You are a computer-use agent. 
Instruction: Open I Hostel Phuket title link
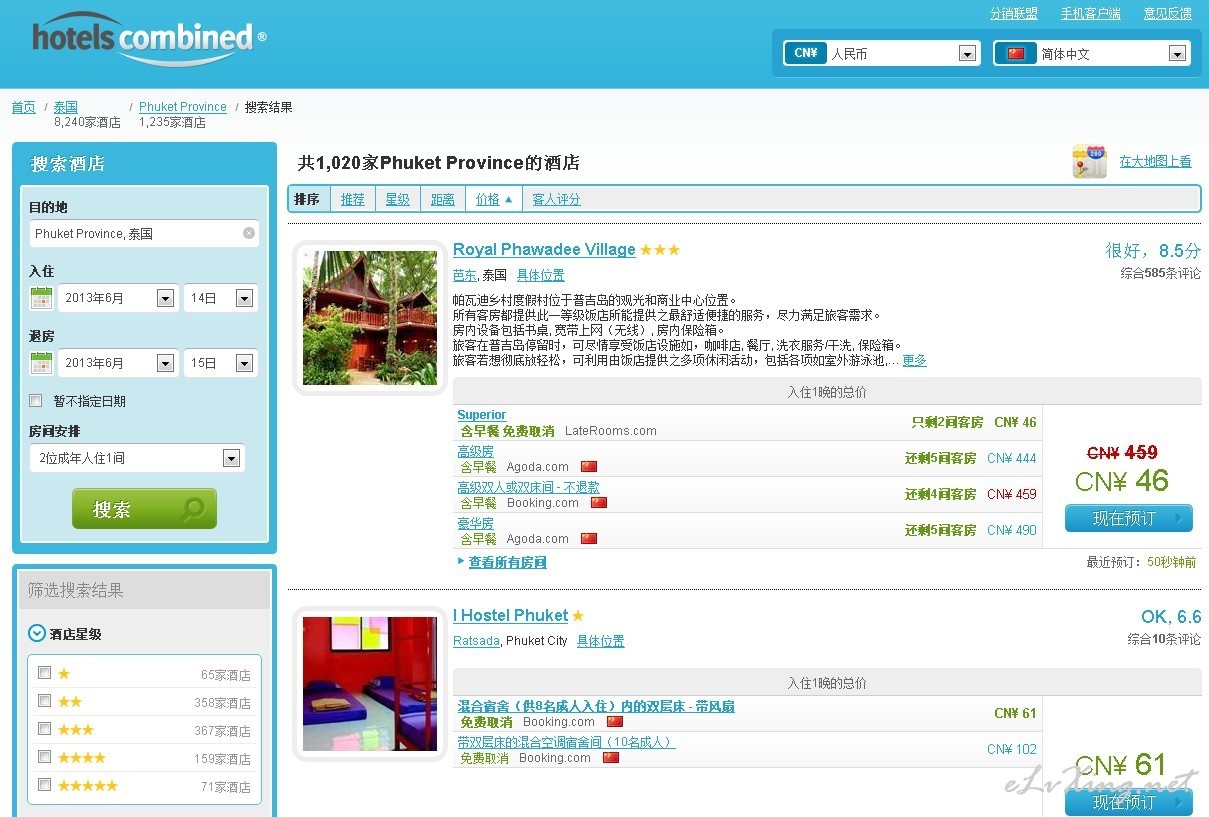click(x=510, y=616)
